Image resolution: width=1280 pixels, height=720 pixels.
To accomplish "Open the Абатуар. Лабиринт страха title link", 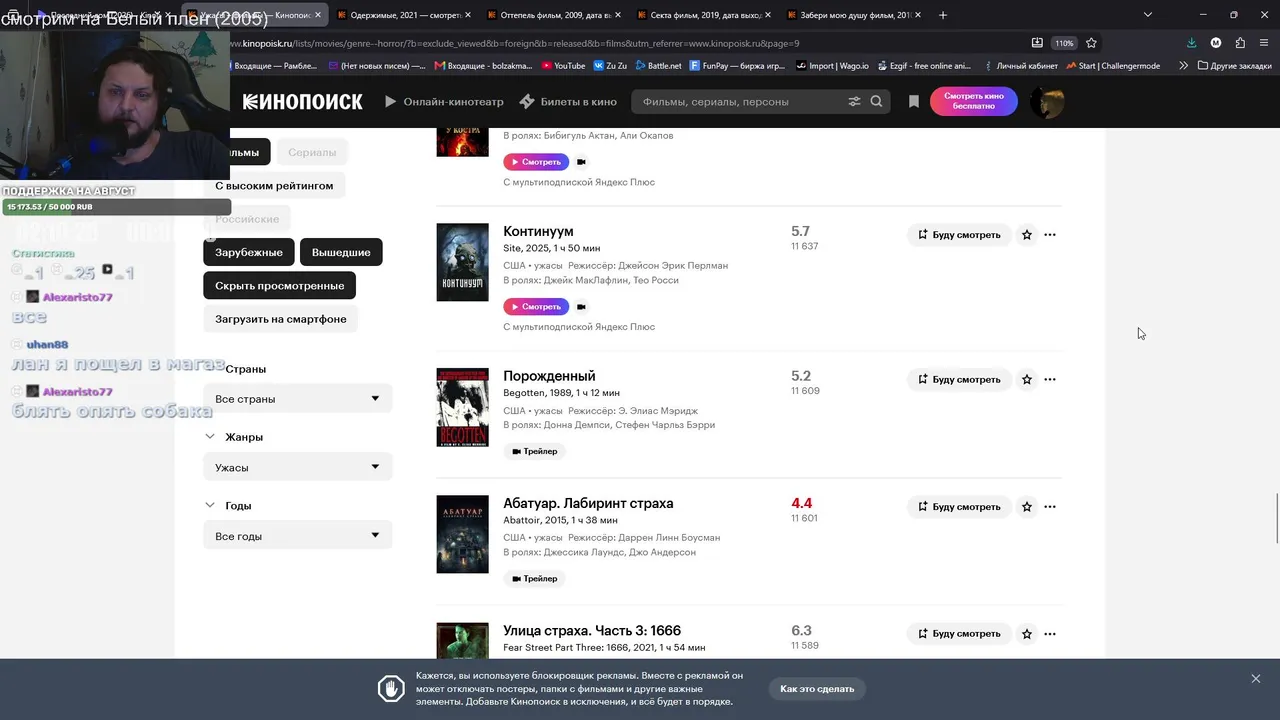I will pyautogui.click(x=588, y=503).
